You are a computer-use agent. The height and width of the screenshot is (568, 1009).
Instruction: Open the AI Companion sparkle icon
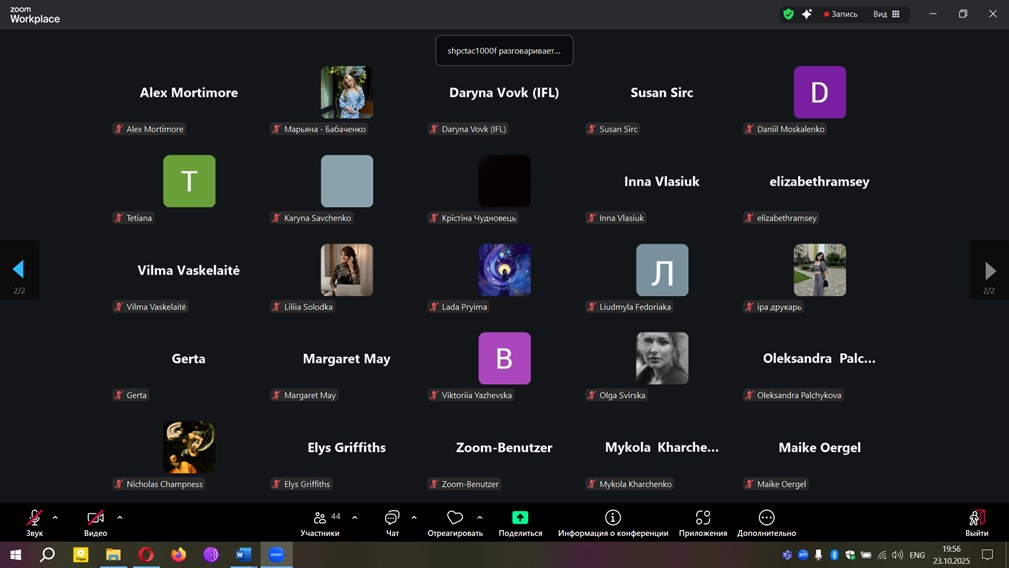tap(806, 14)
